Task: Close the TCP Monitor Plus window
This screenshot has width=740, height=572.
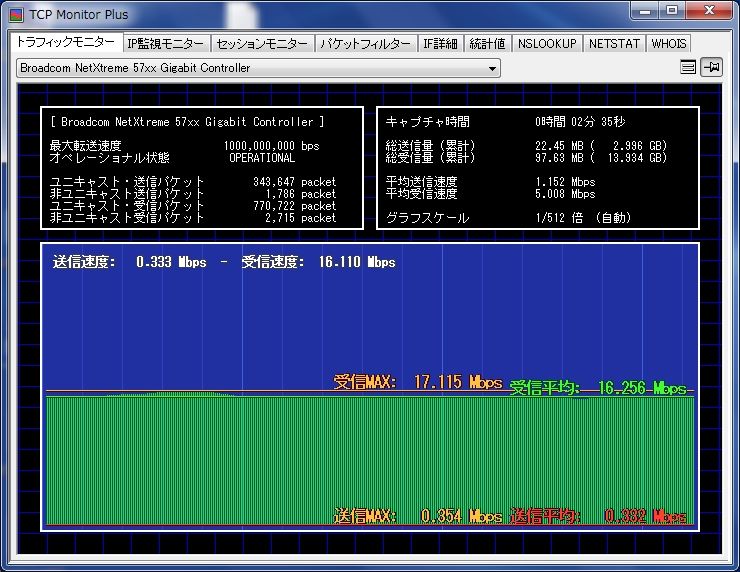Action: pyautogui.click(x=709, y=11)
